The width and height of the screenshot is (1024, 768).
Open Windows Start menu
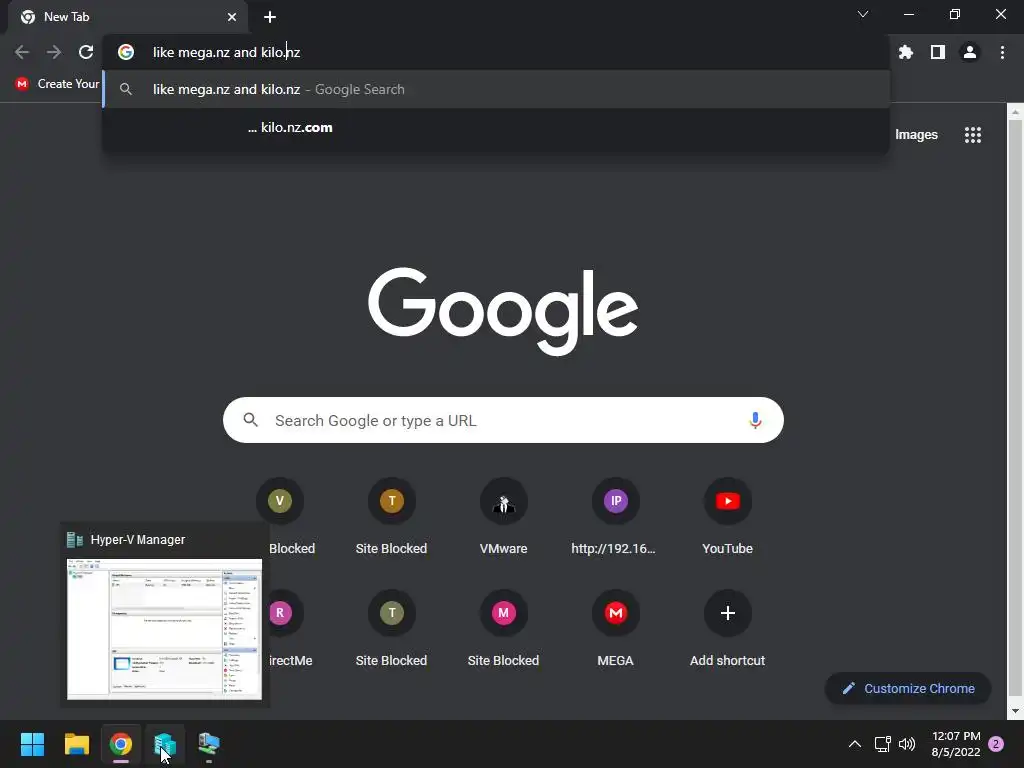click(32, 744)
